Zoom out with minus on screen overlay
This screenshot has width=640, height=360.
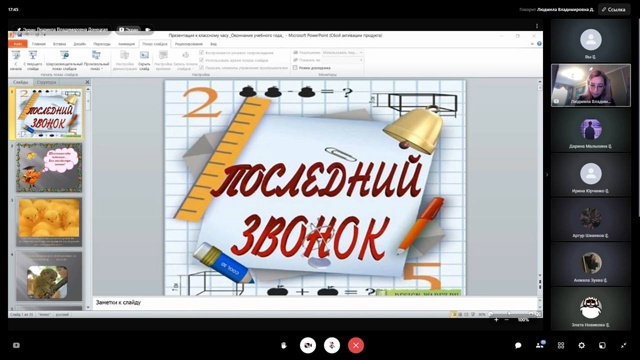pos(507,320)
